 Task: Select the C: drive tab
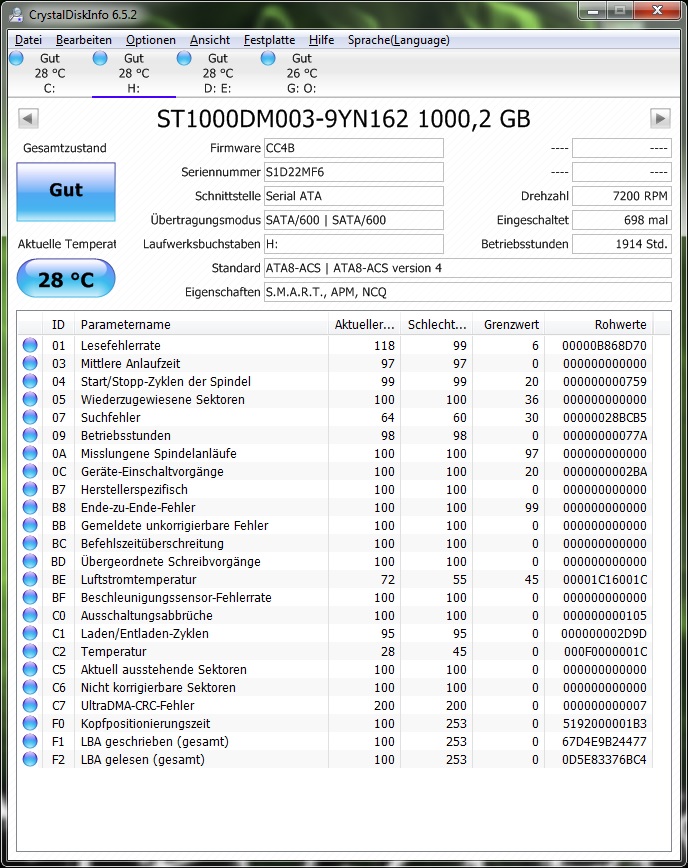tap(49, 73)
